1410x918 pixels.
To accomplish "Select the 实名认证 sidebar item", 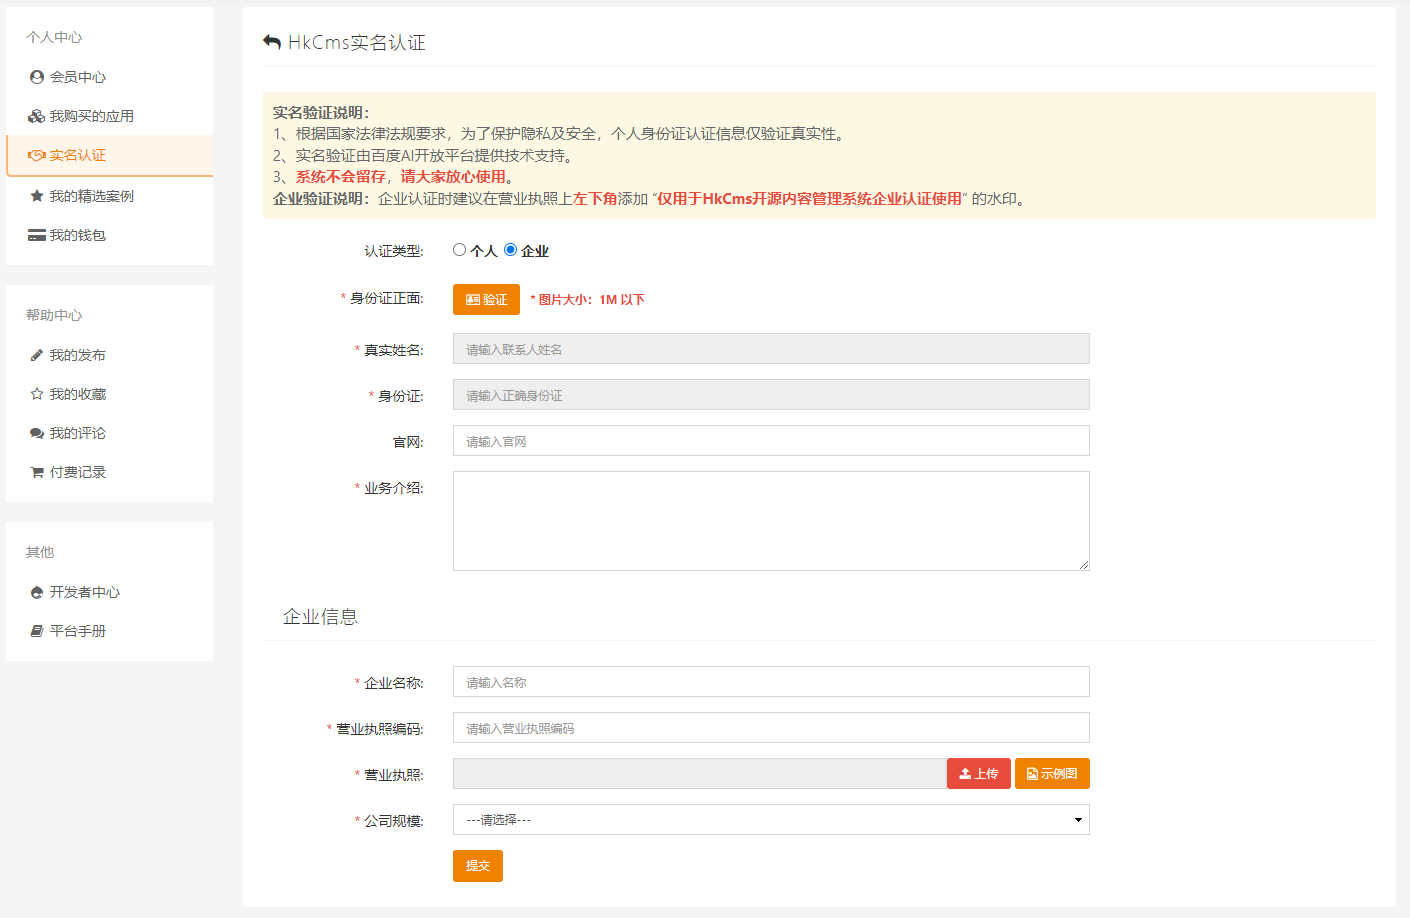I will 110,155.
